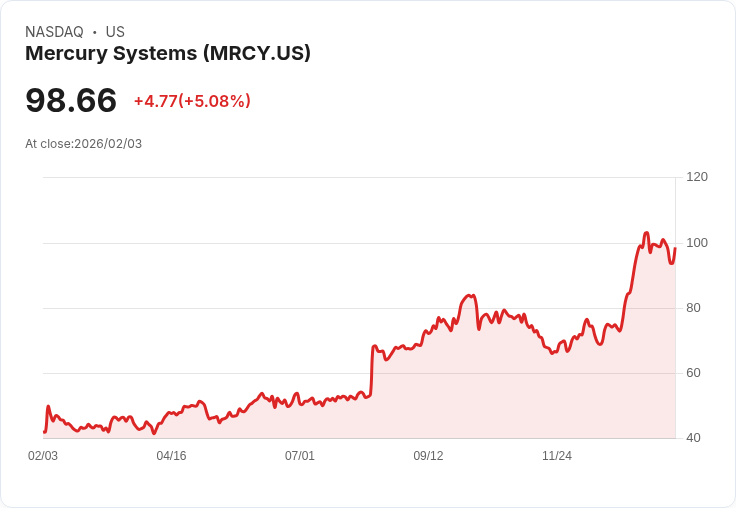Click the 40 y-axis label

click(693, 438)
